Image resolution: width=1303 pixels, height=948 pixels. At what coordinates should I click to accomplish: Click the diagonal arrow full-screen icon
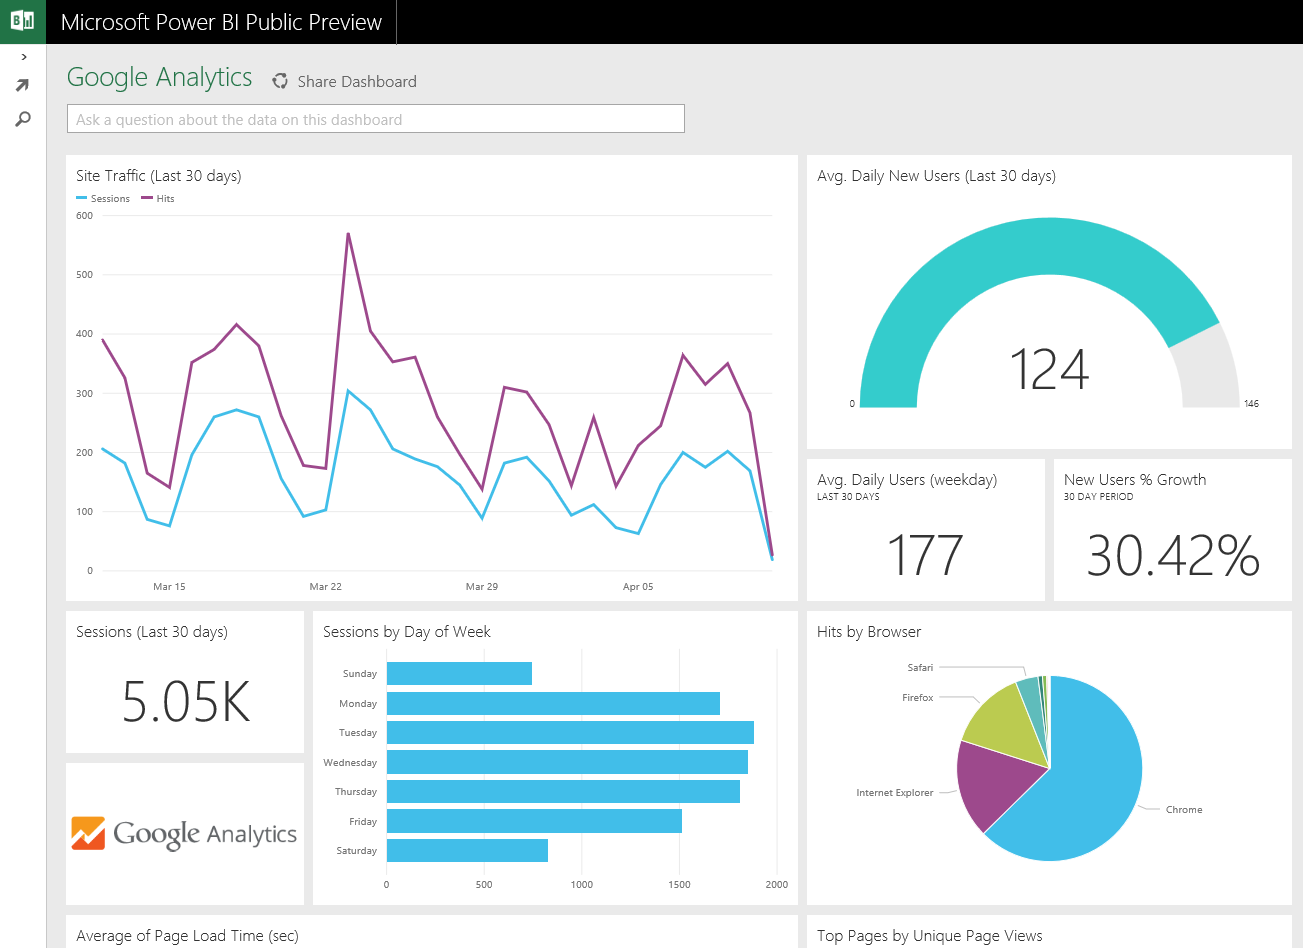tap(22, 85)
